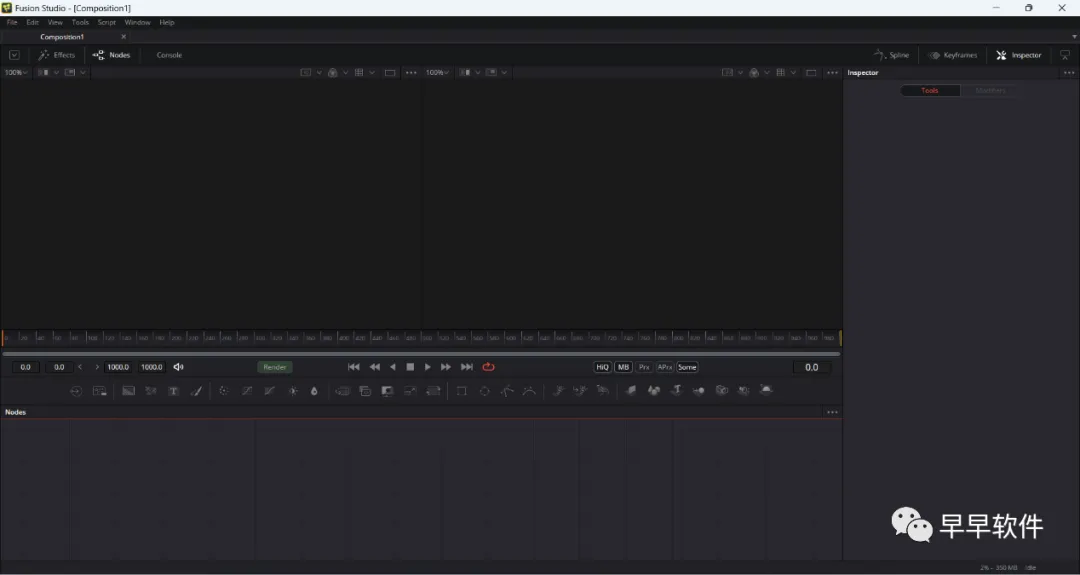
Task: Toggle the Inspector panel button
Action: coord(1019,55)
